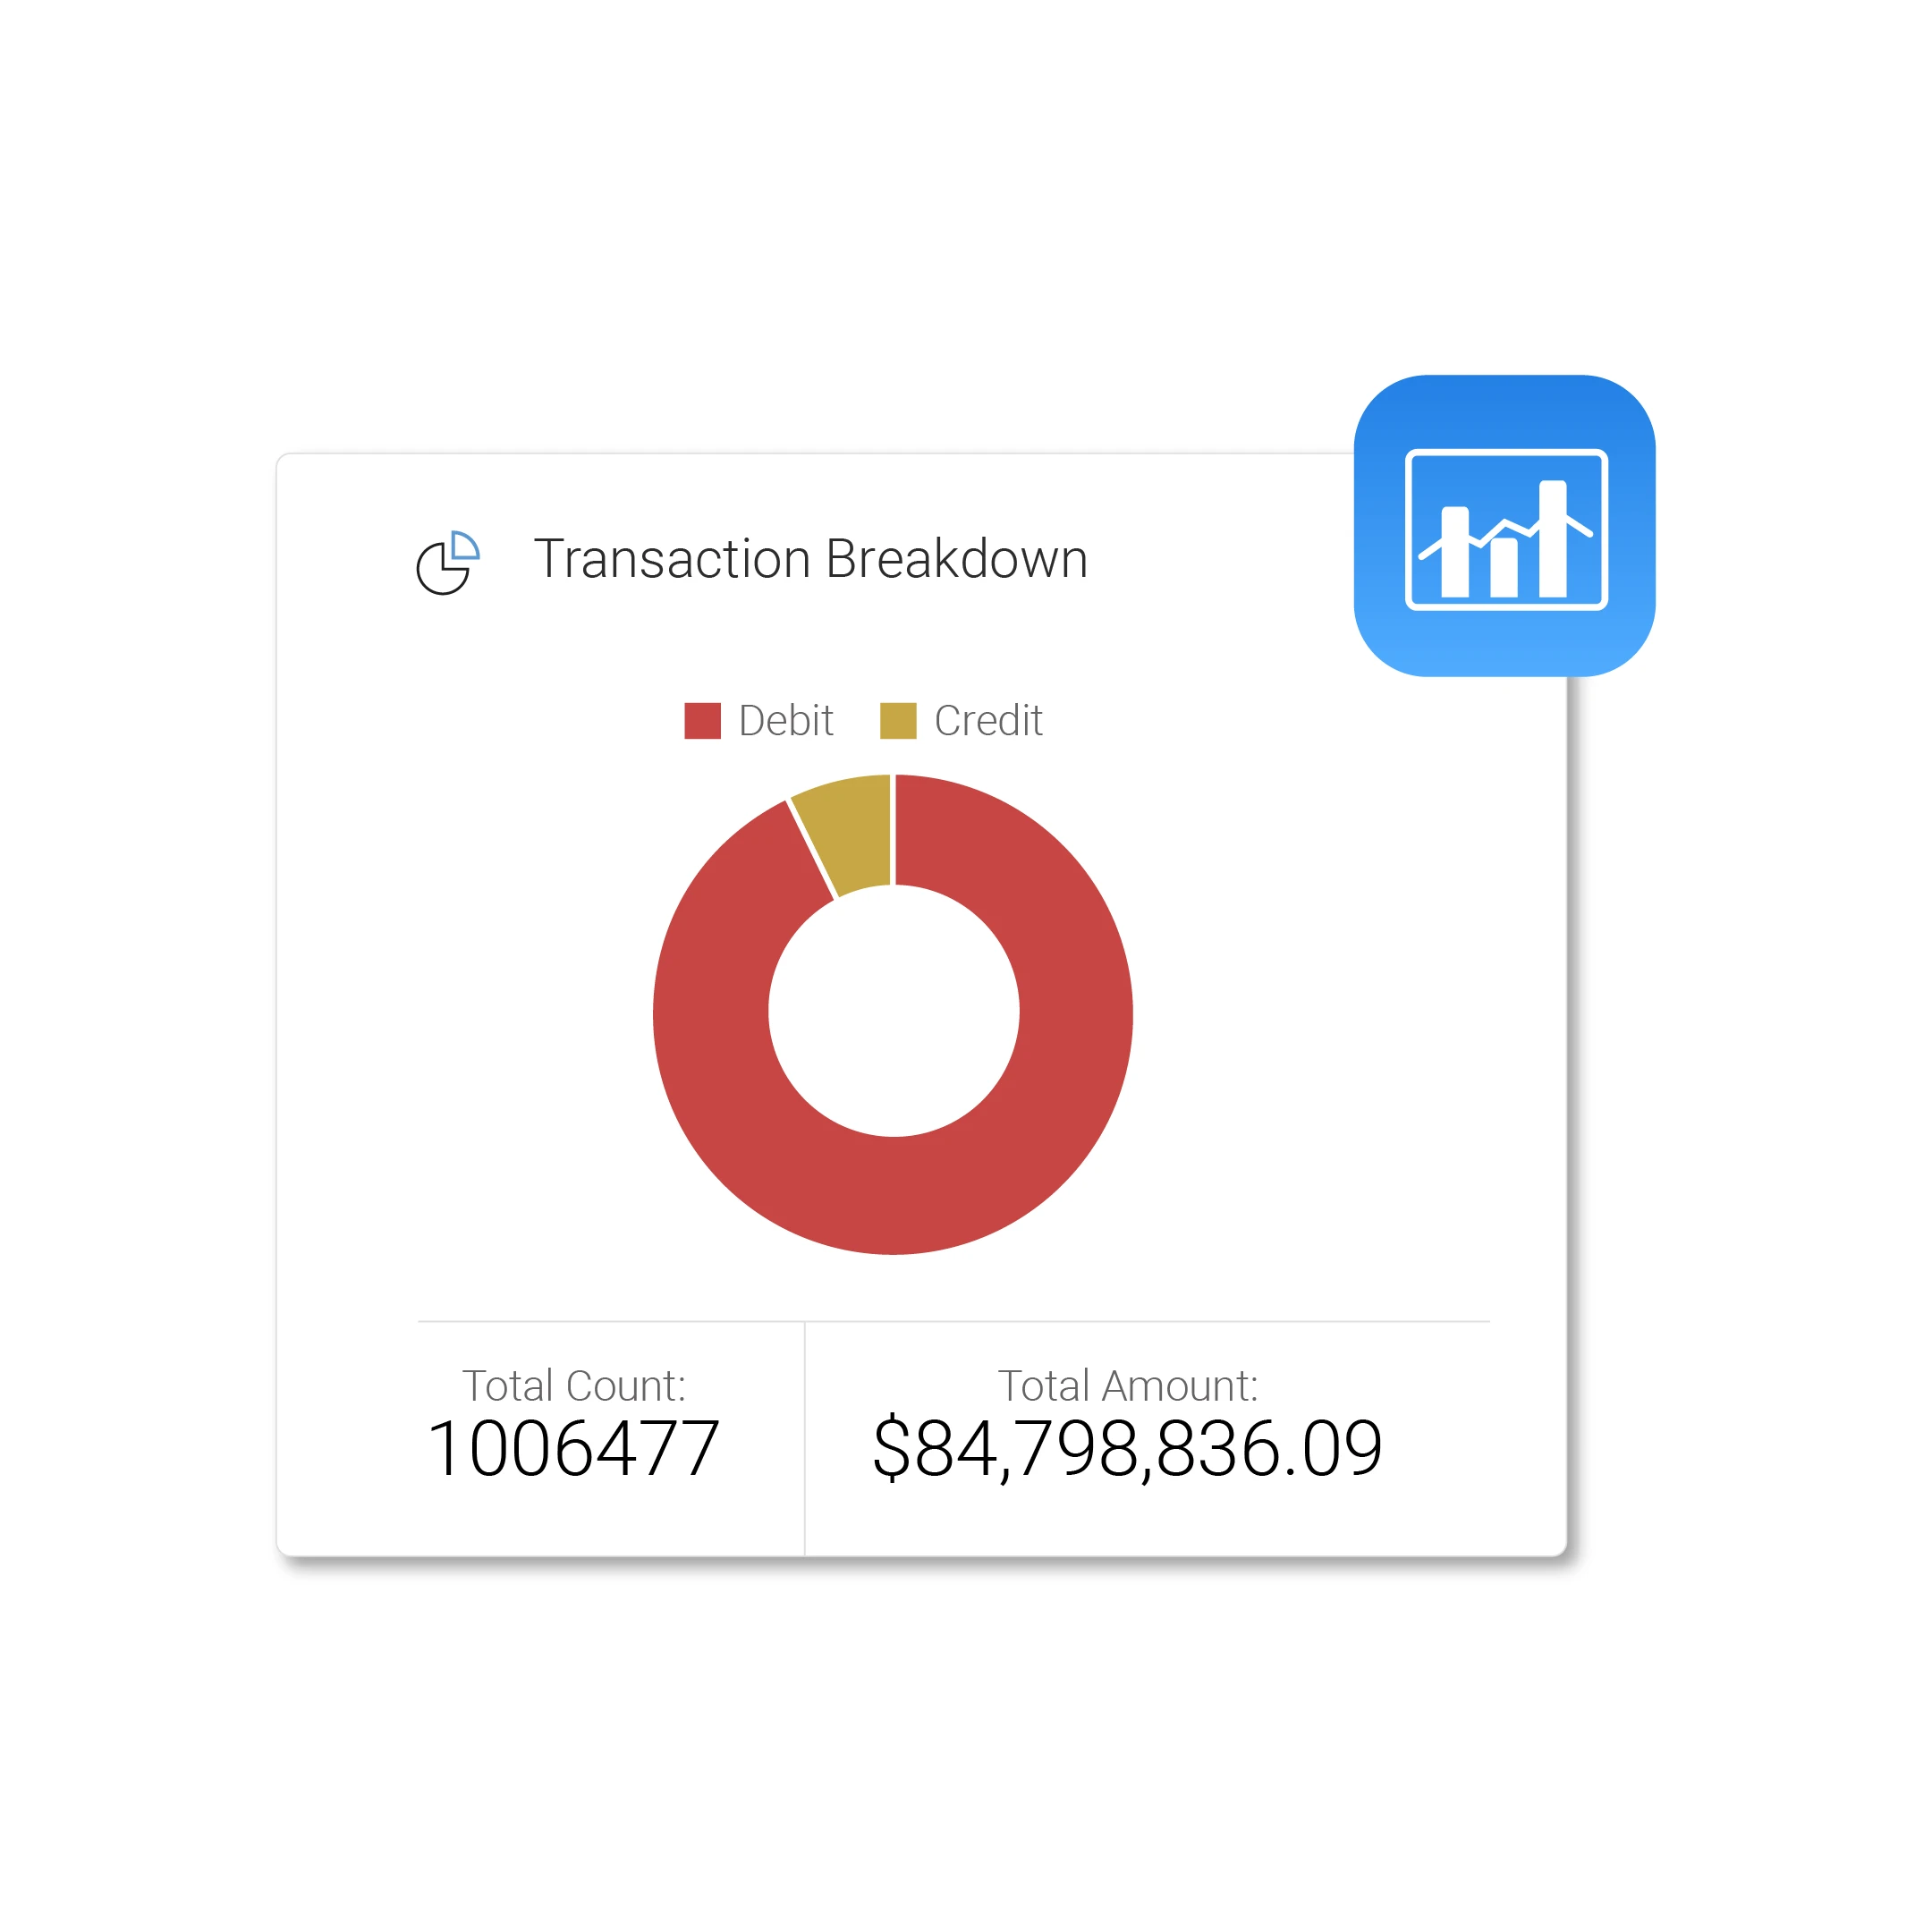Click the Credit legend text
The image size is (1932, 1932).
pos(988,721)
